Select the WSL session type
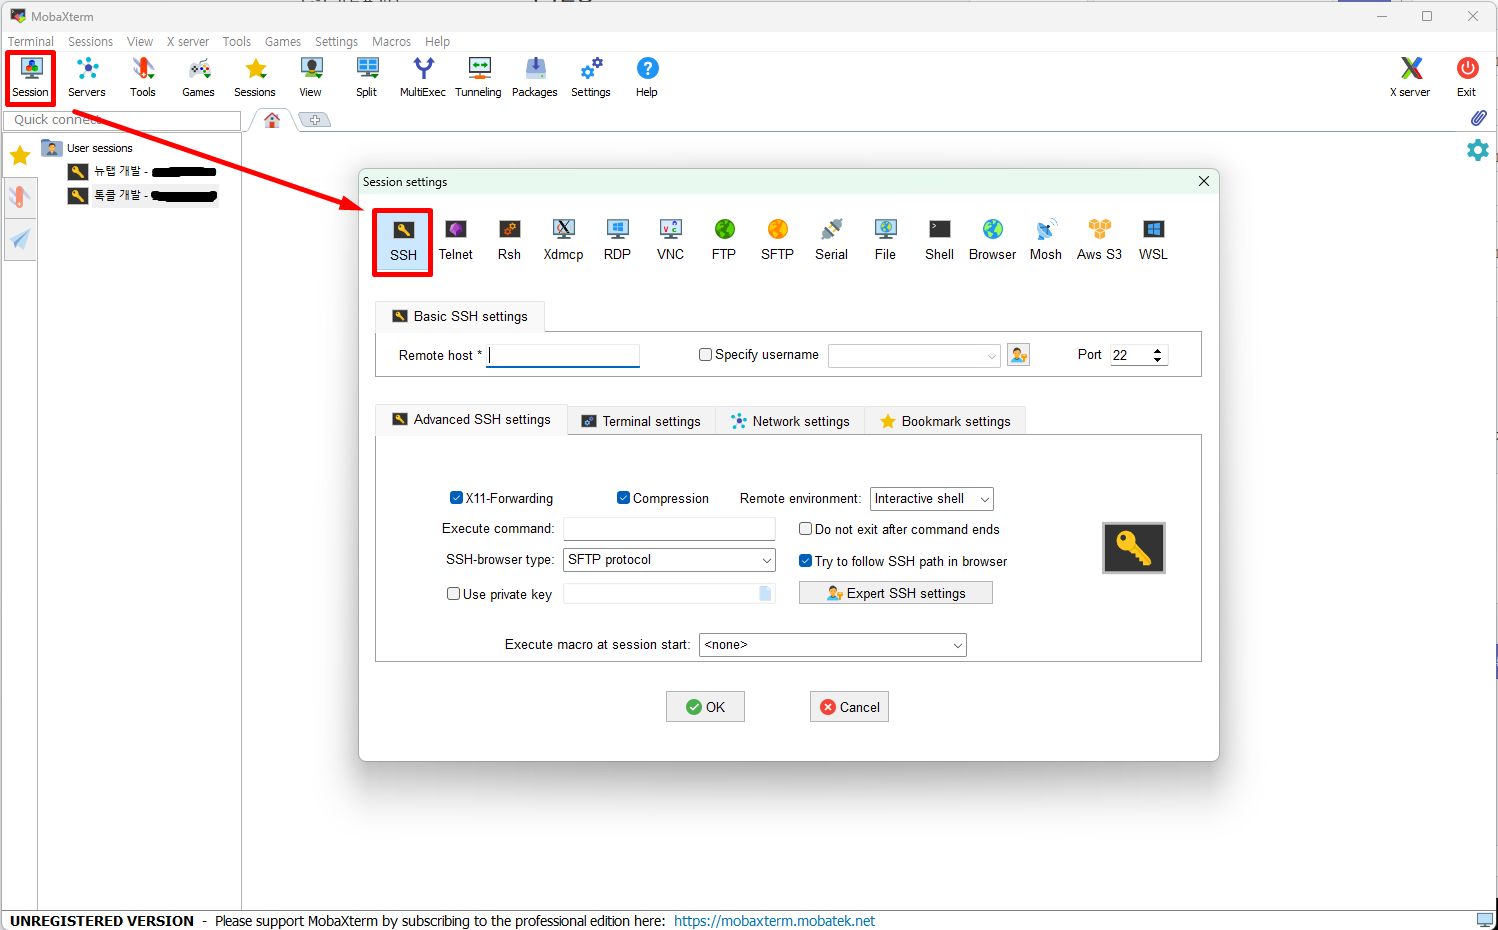 tap(1153, 240)
